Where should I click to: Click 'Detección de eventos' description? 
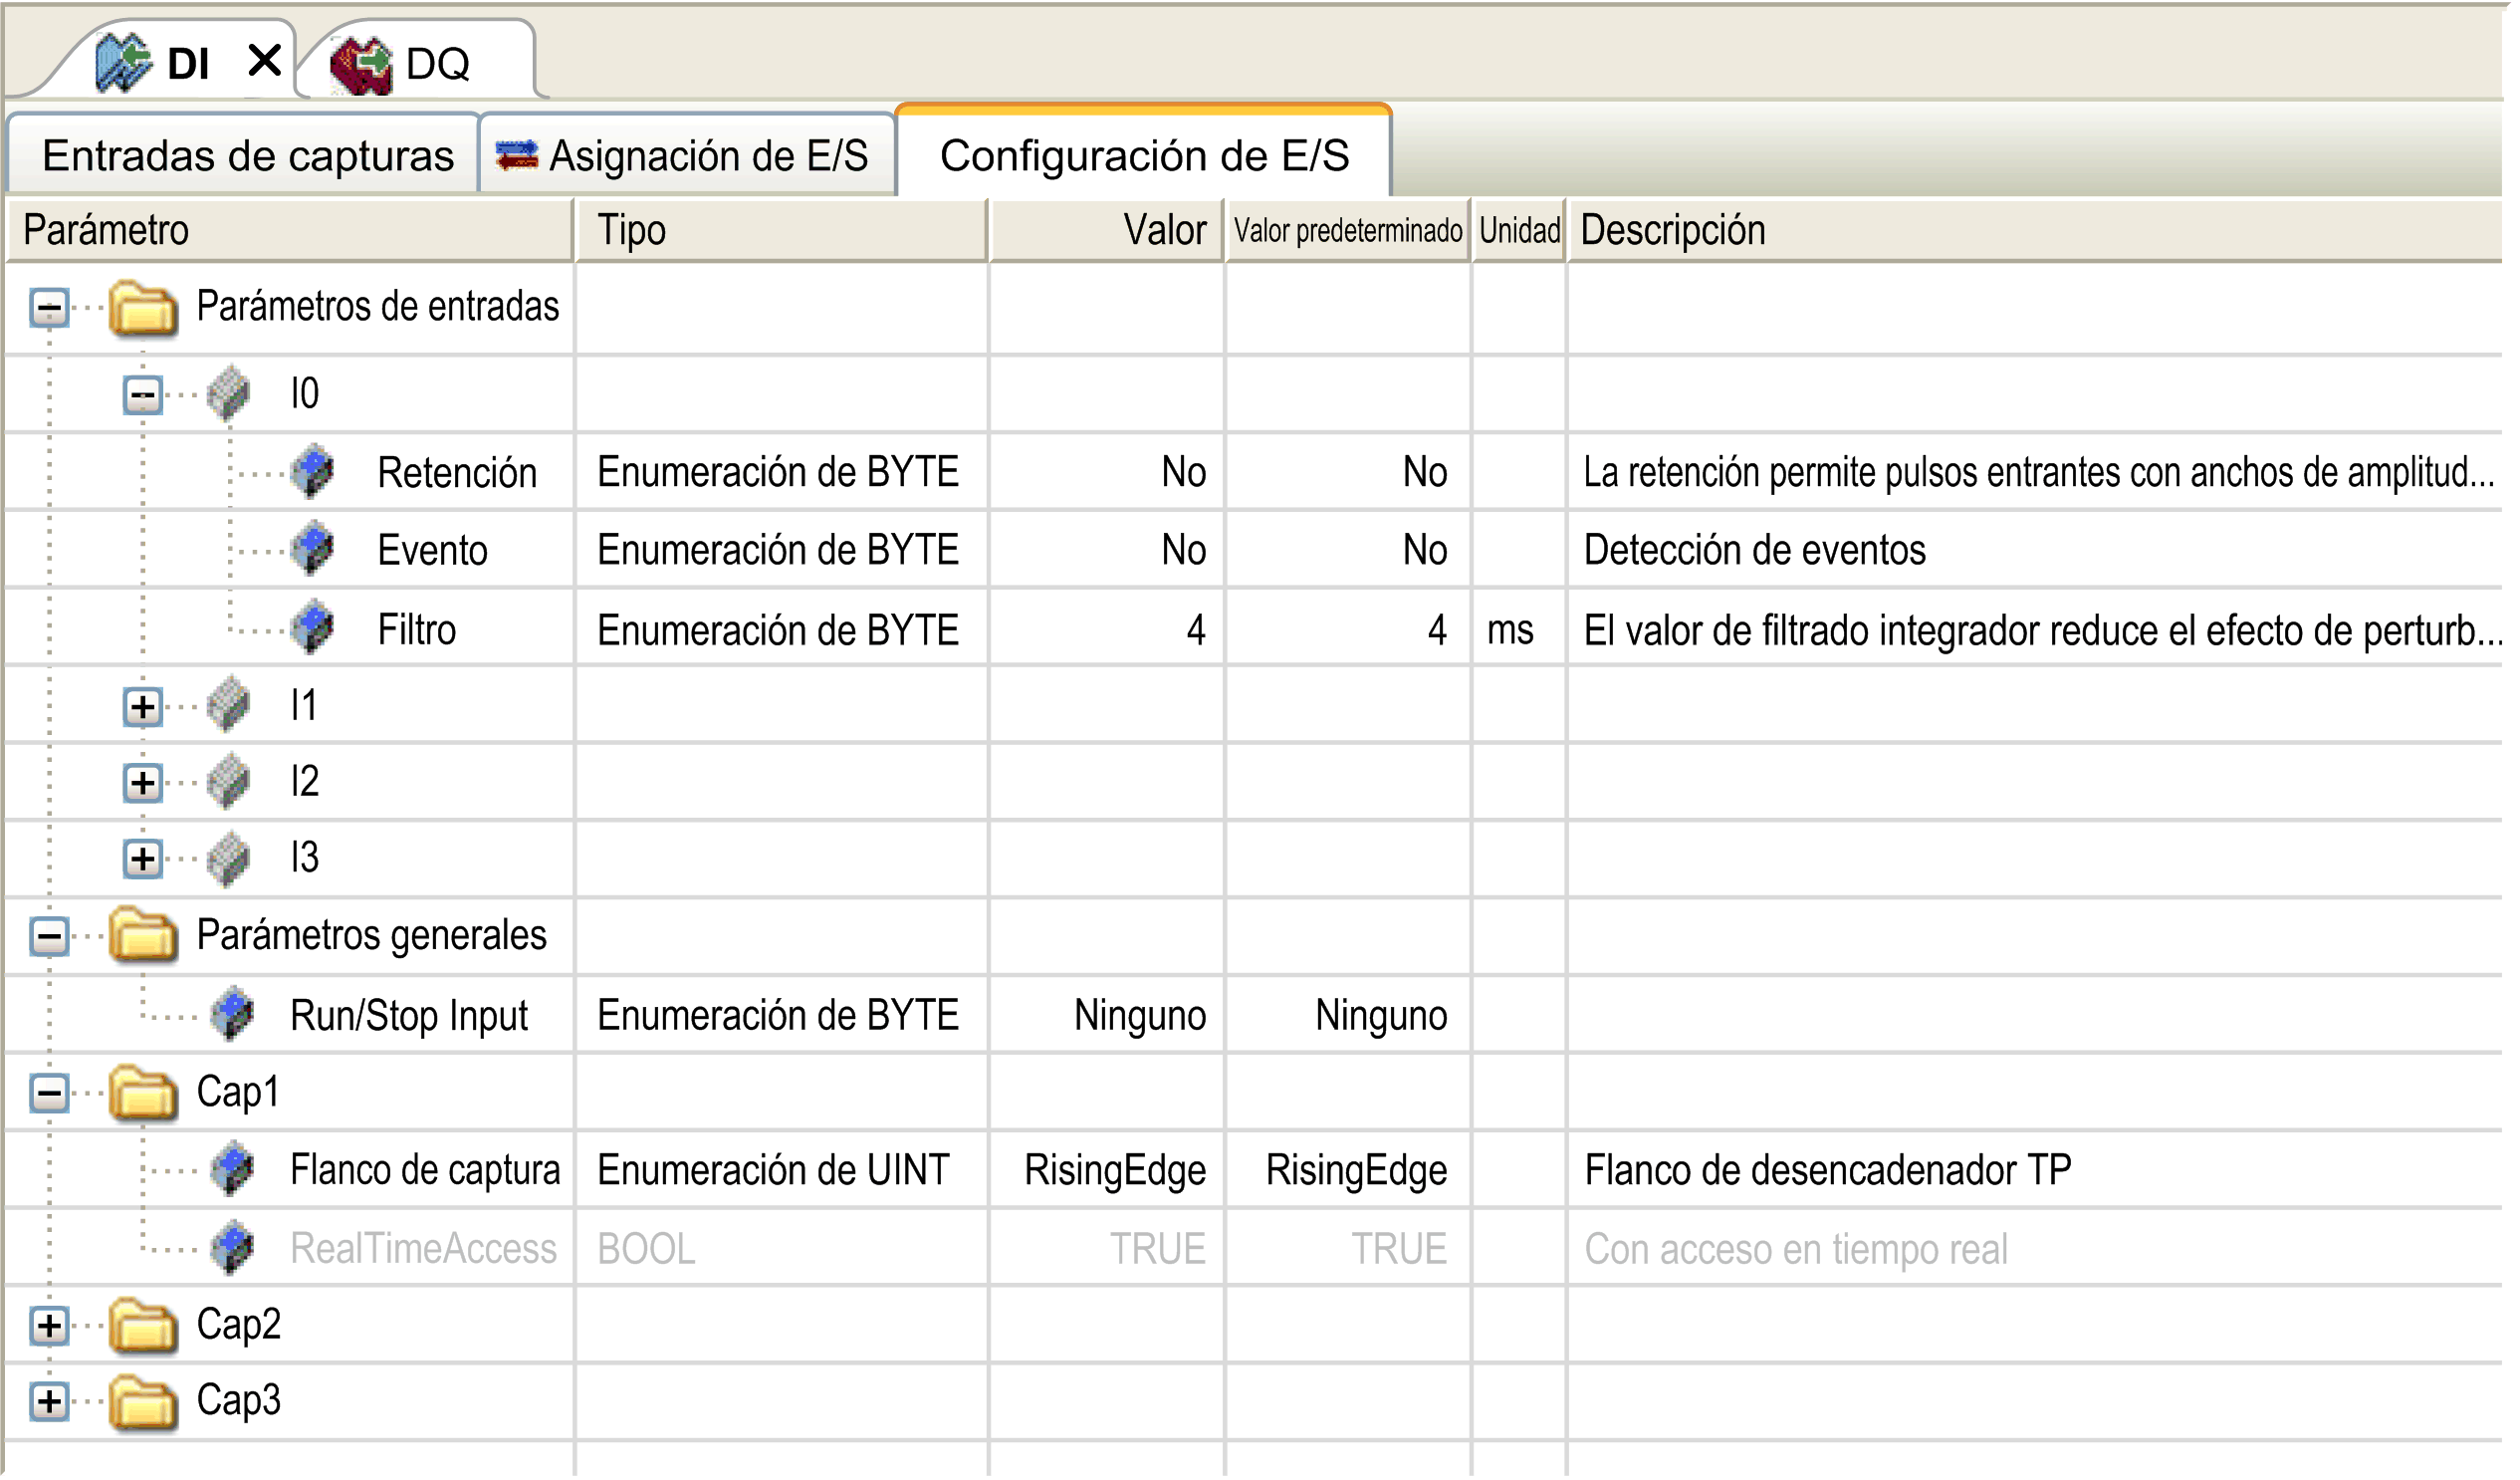click(x=1754, y=550)
